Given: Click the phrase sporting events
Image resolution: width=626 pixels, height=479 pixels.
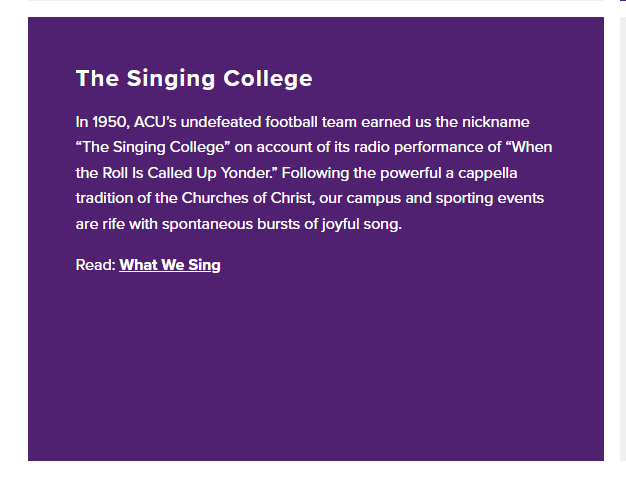Looking at the screenshot, I should pos(490,198).
